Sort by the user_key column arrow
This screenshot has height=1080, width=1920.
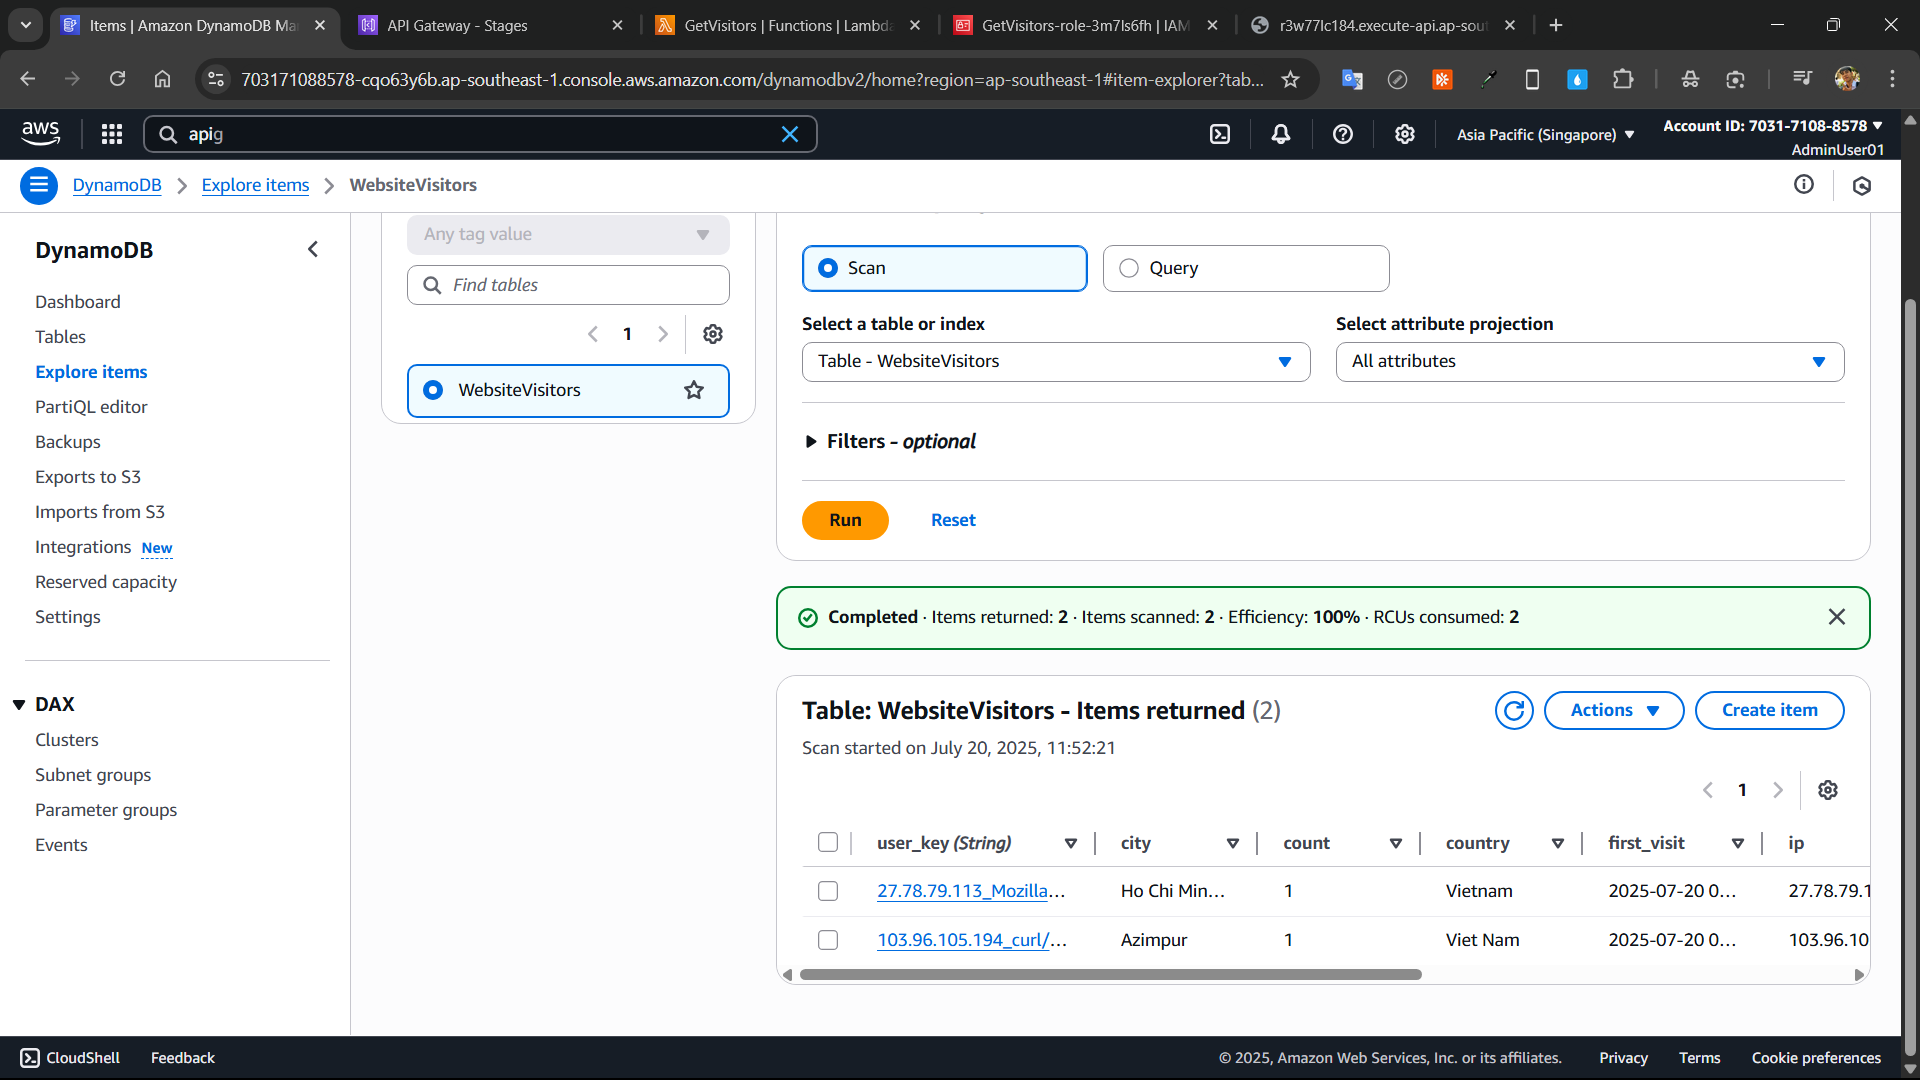(x=1071, y=843)
